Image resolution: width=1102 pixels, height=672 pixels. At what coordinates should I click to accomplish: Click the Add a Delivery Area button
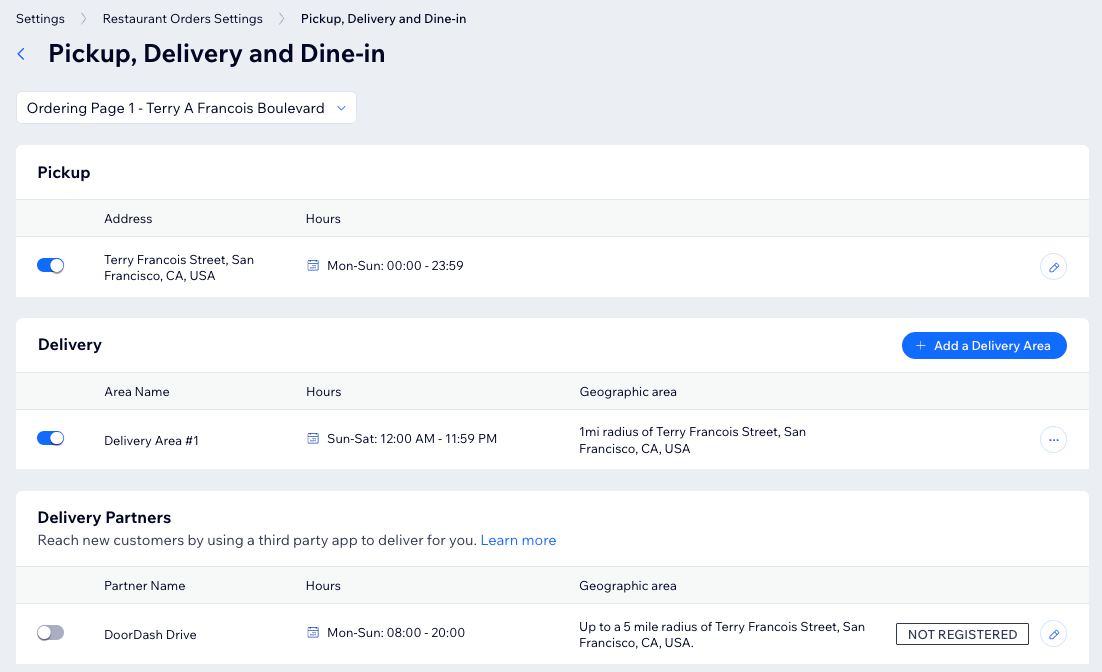(x=984, y=345)
